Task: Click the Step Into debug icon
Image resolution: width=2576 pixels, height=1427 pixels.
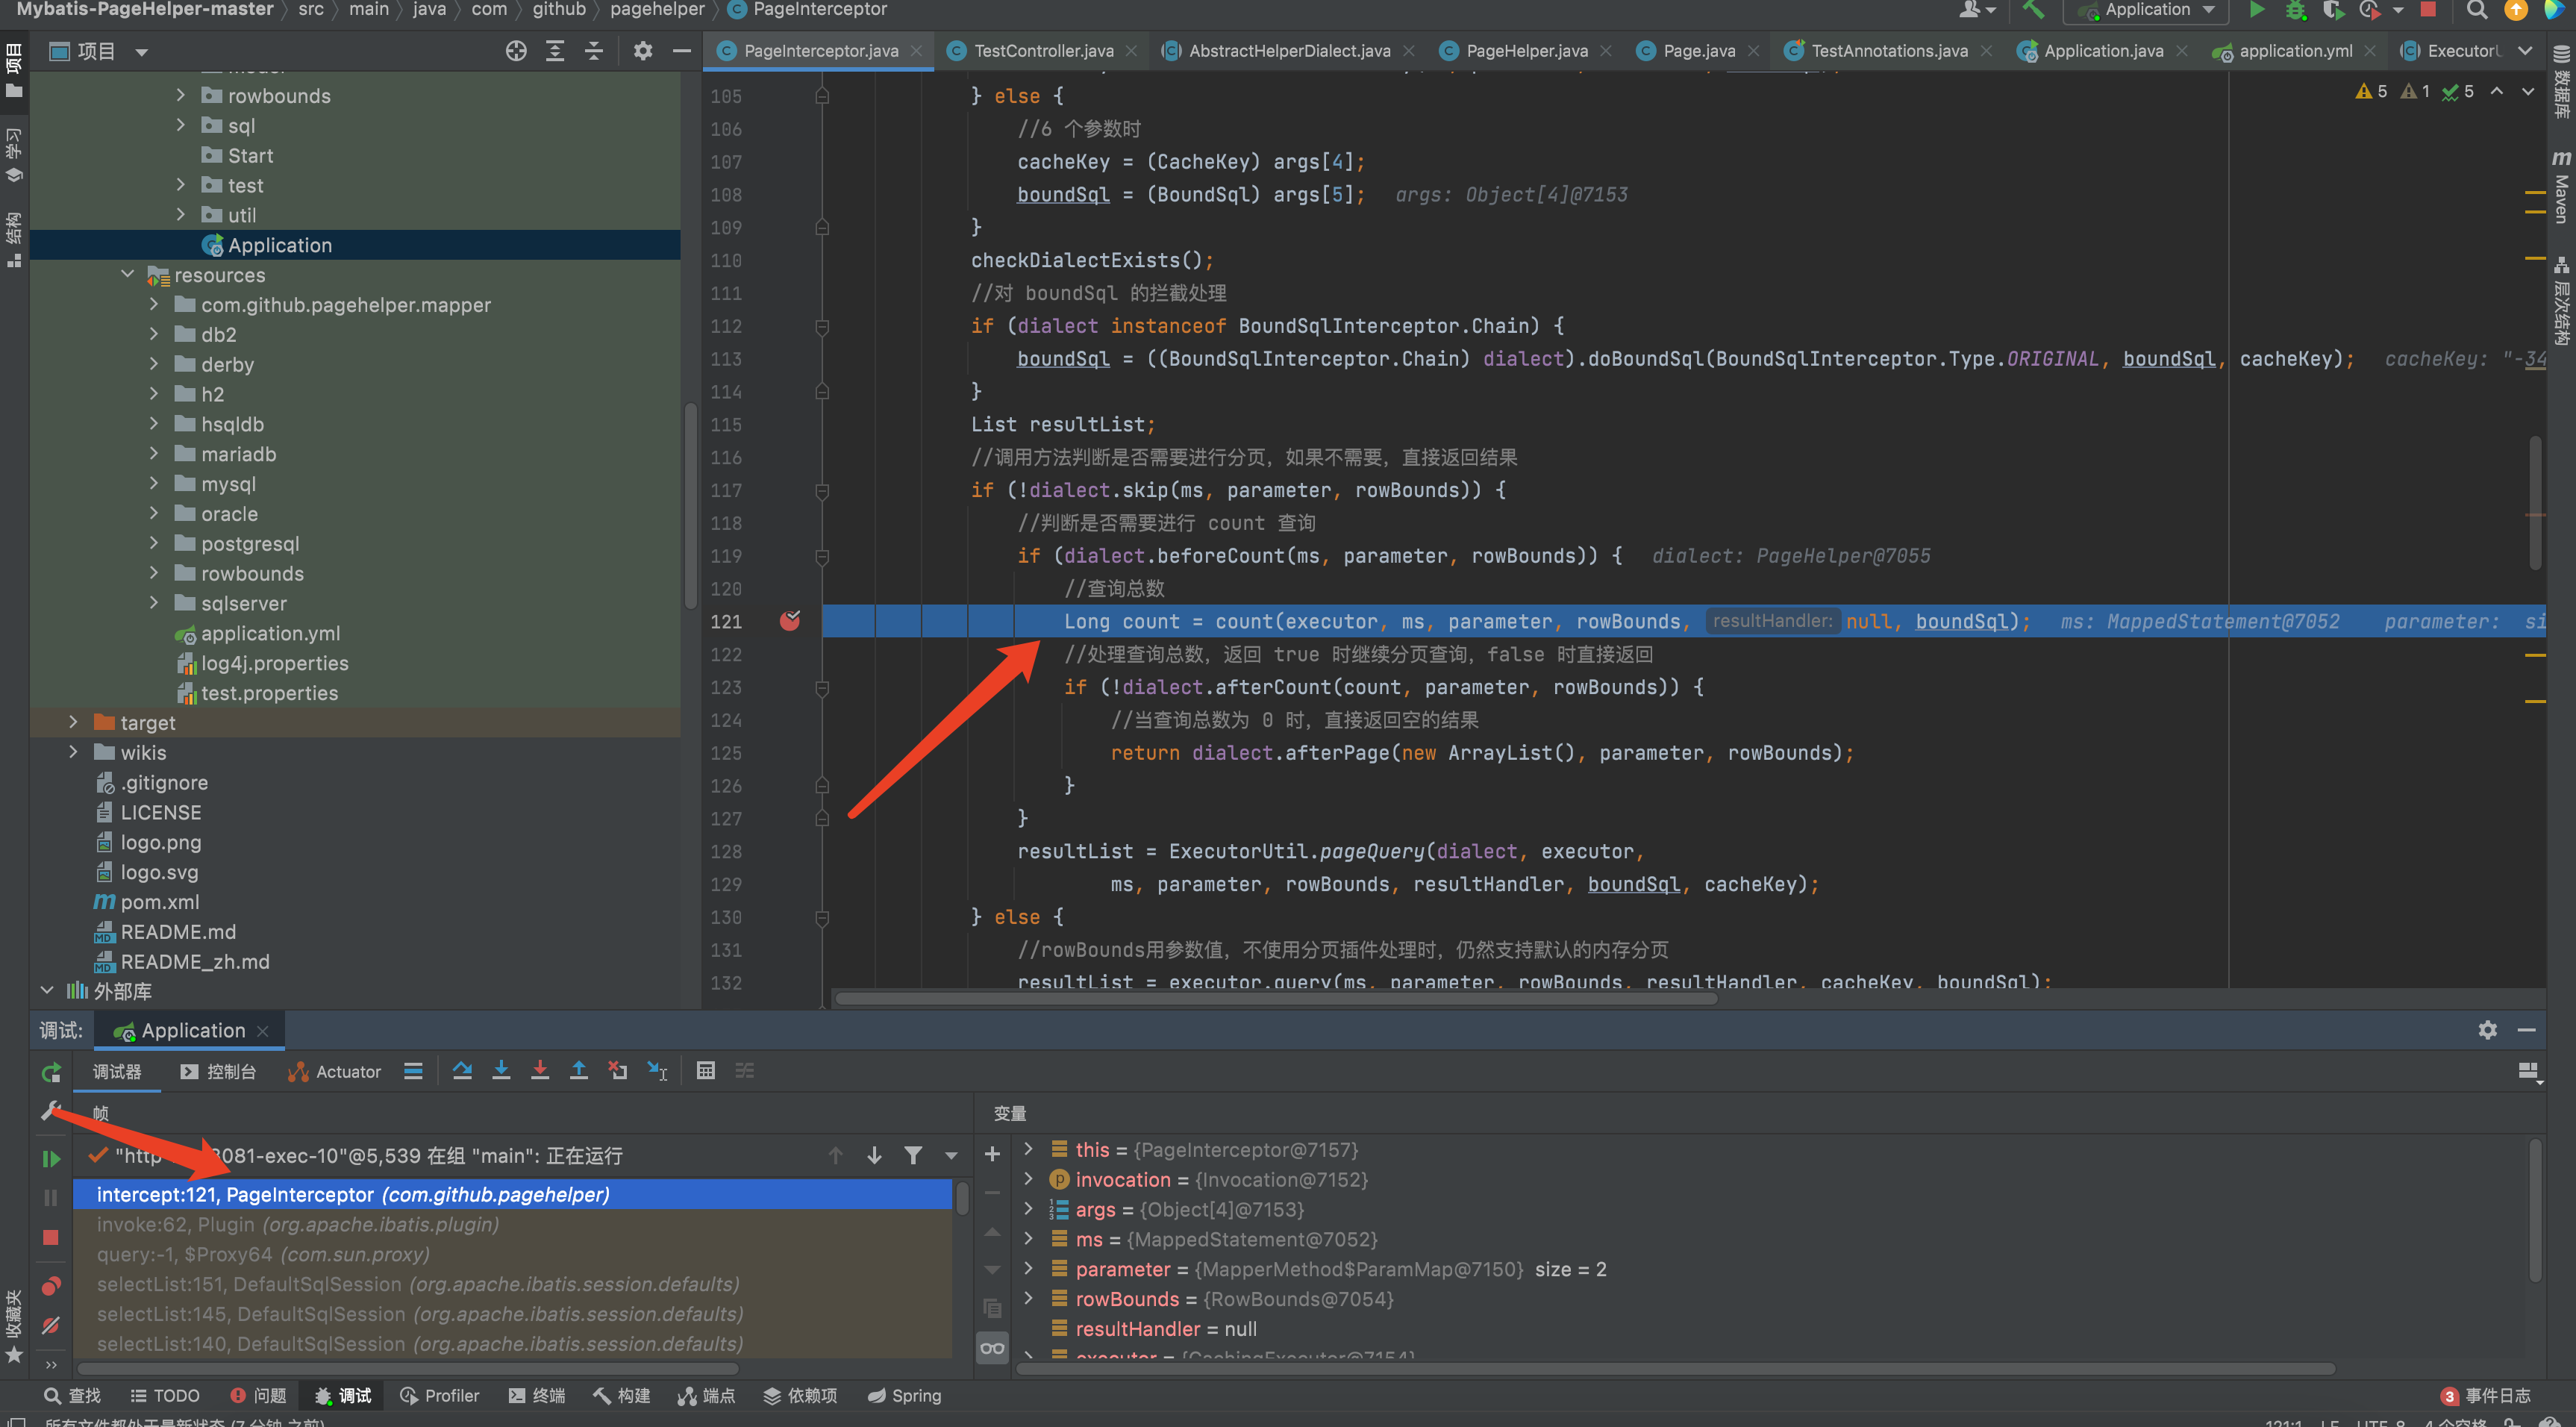Action: point(501,1071)
